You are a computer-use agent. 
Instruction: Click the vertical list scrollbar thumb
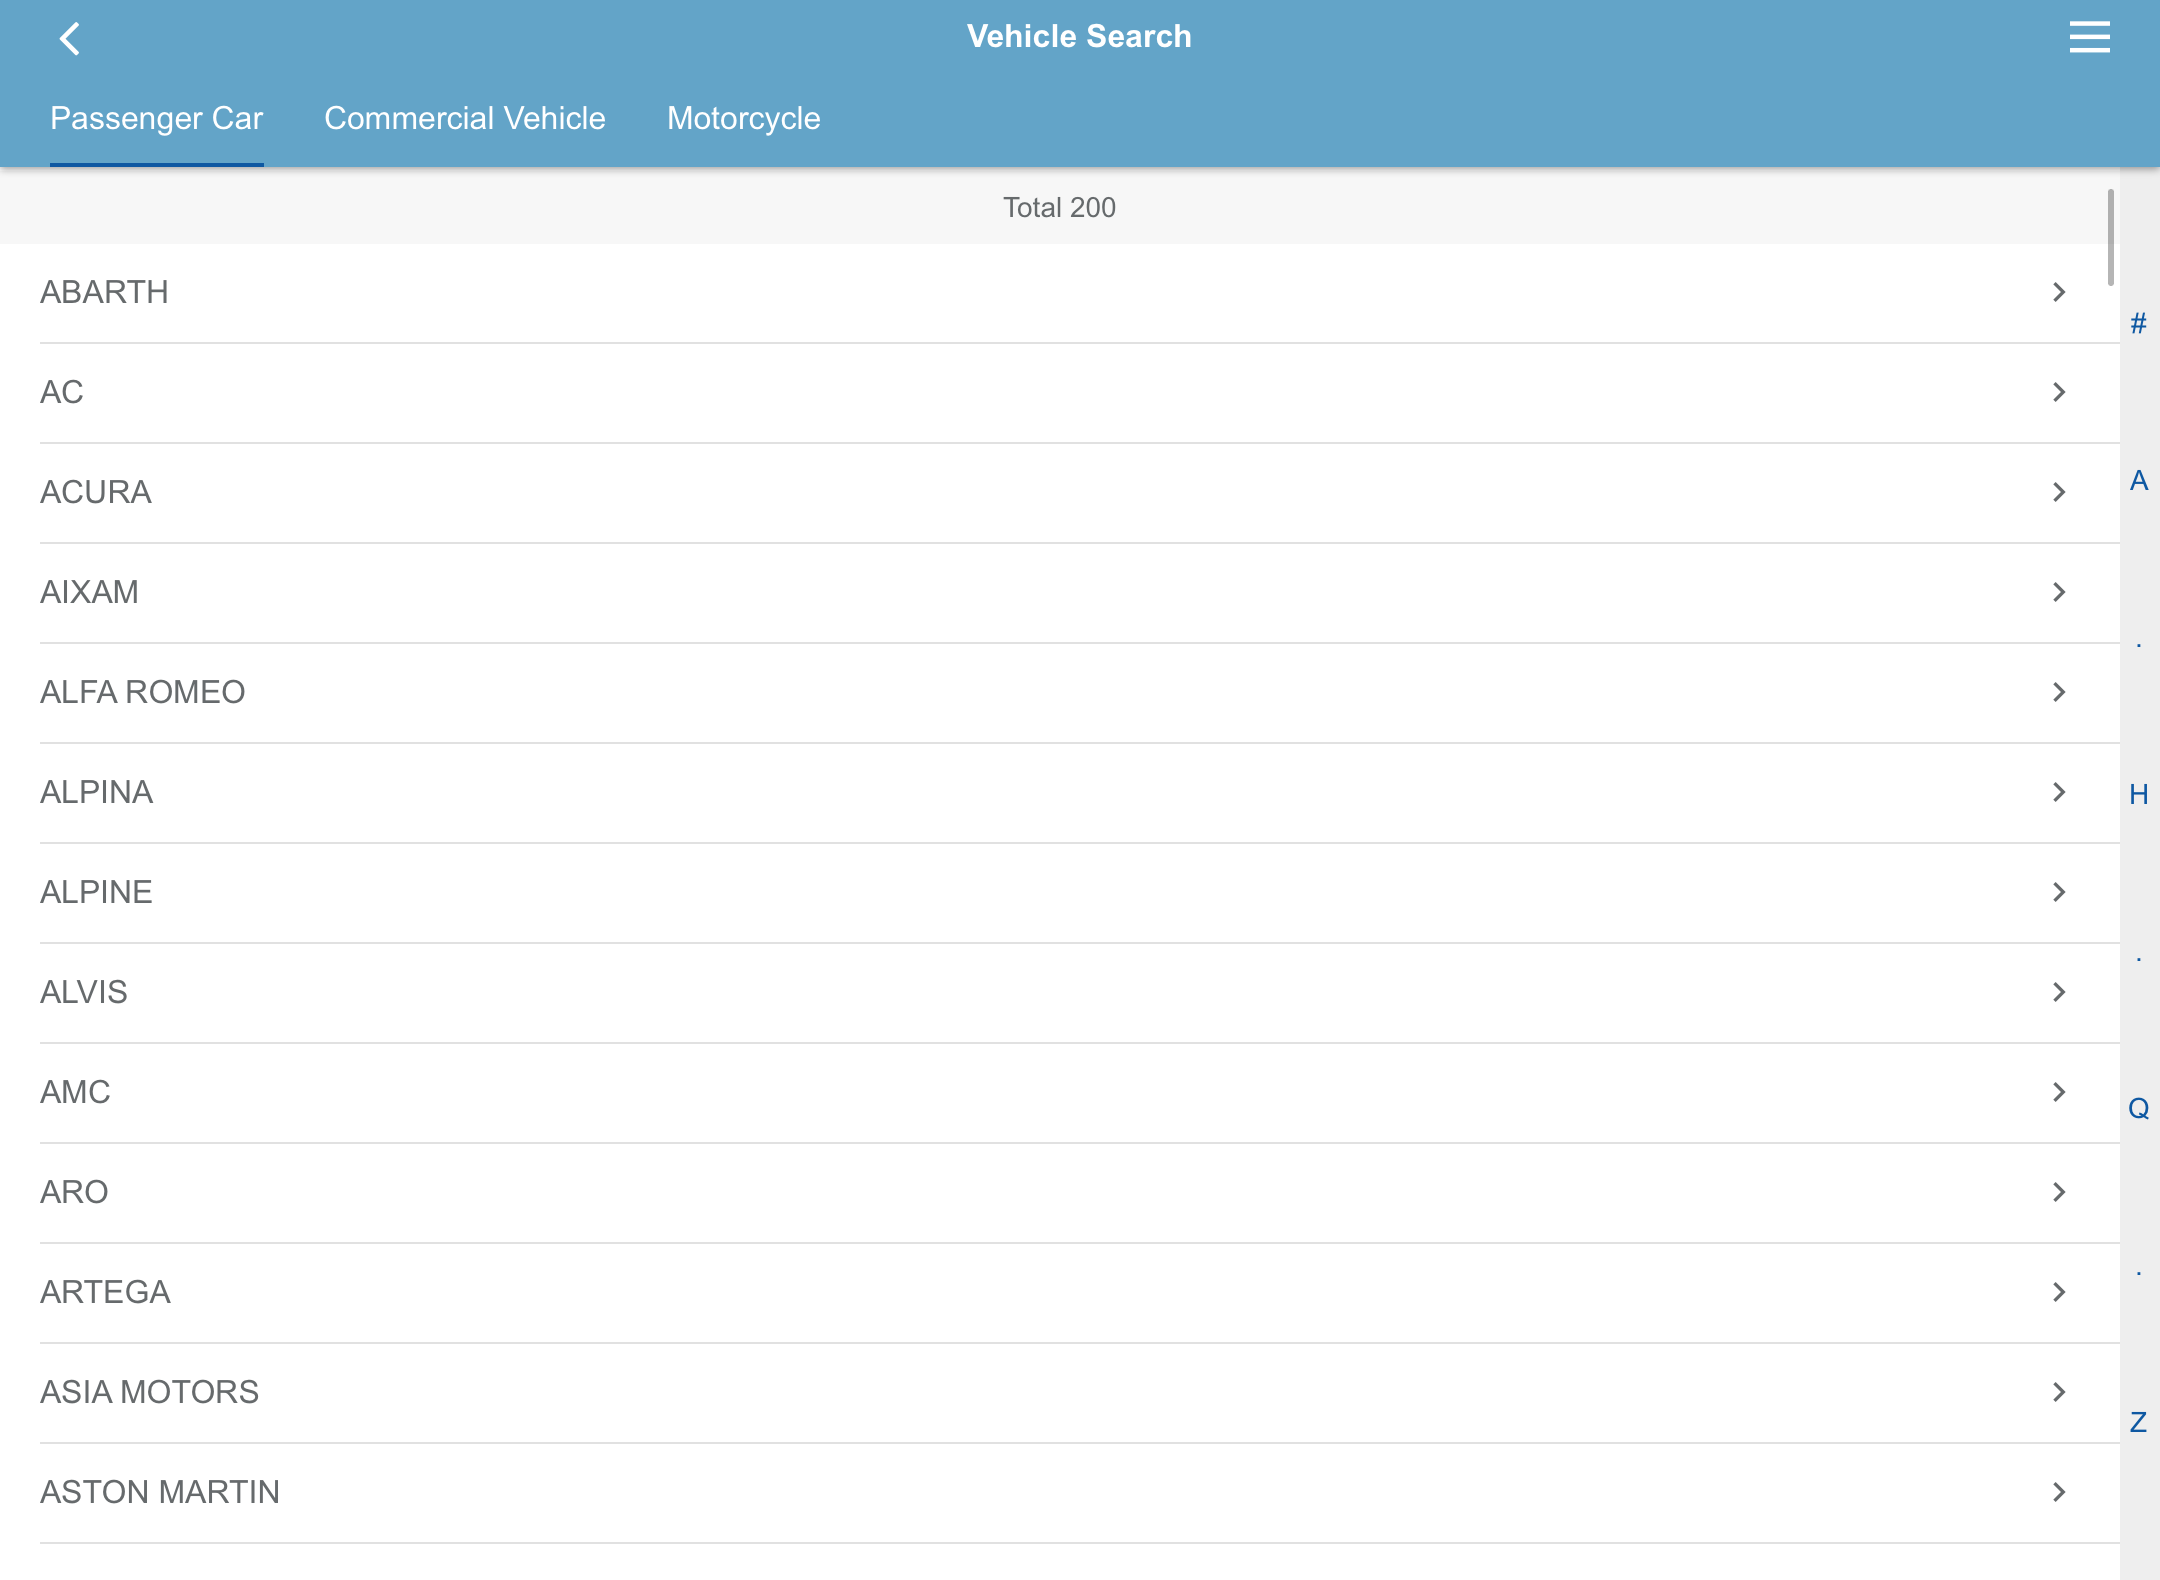tap(2111, 237)
